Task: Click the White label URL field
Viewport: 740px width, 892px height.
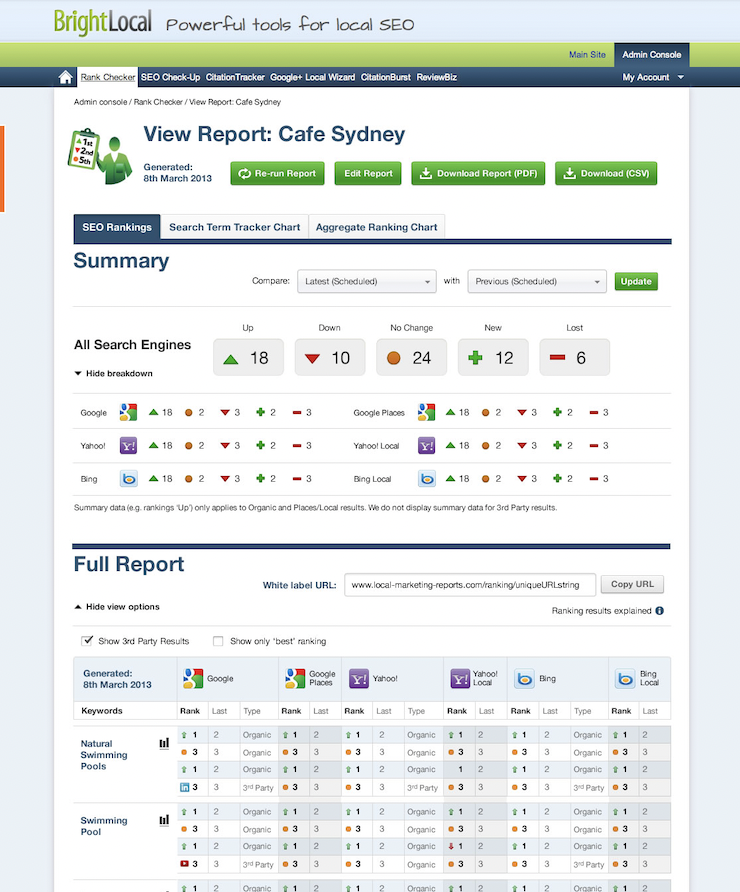Action: coord(470,584)
